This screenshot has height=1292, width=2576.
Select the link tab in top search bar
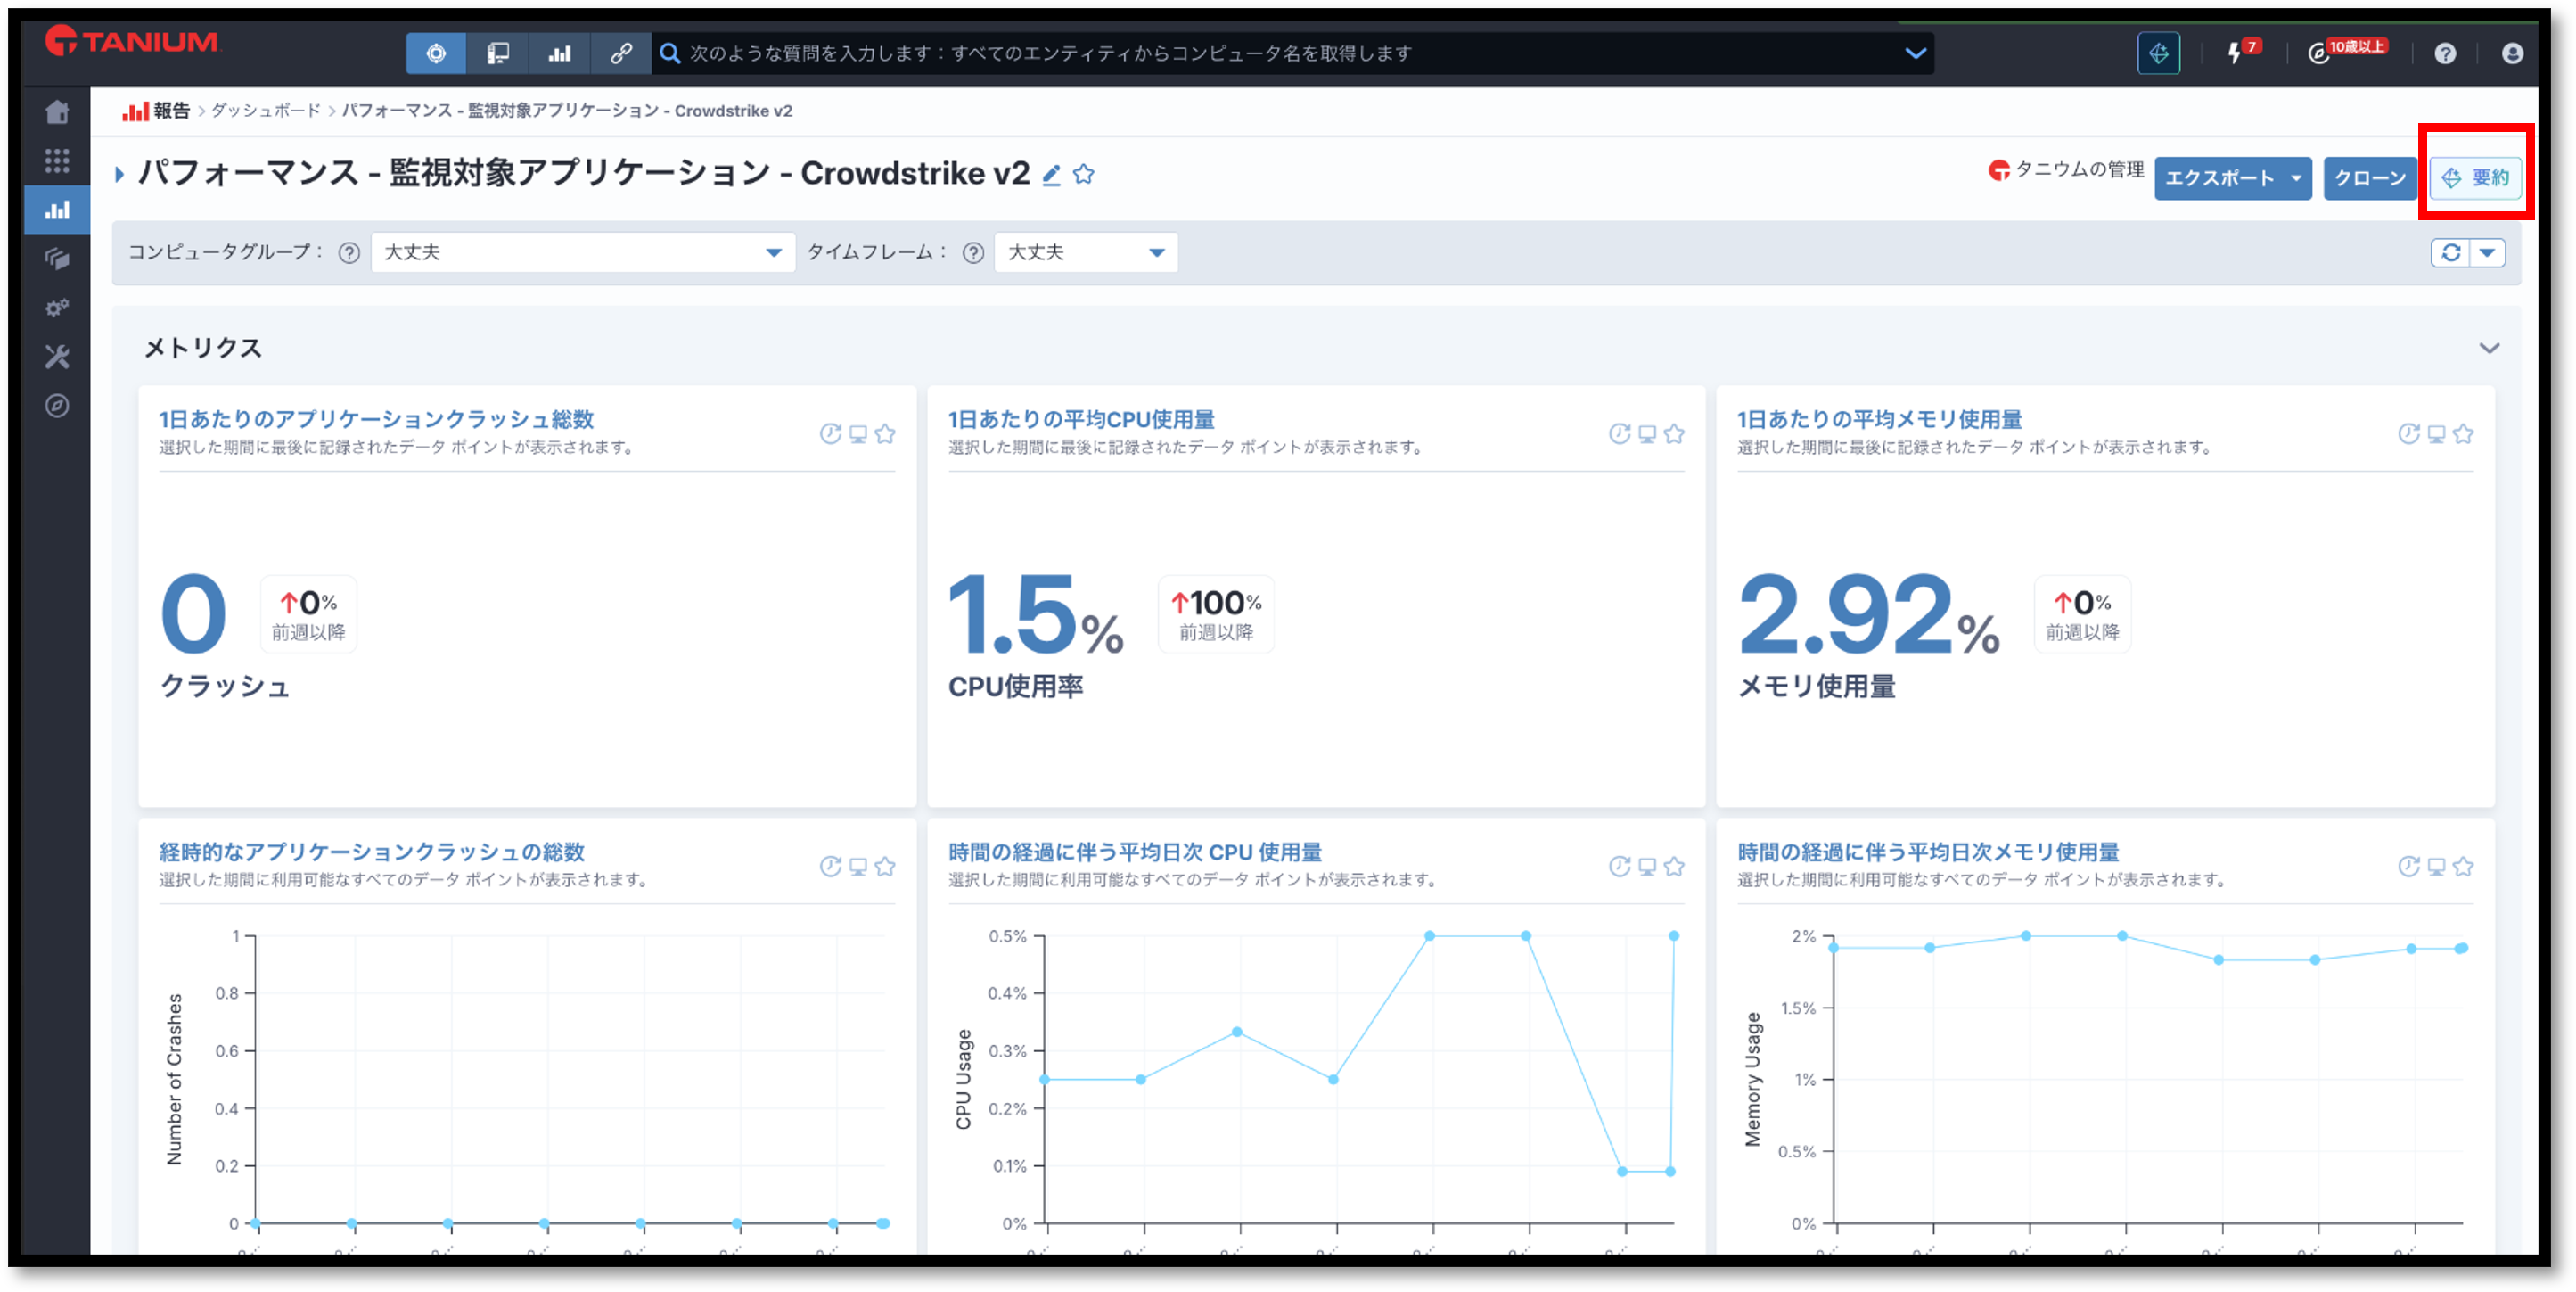(x=621, y=54)
